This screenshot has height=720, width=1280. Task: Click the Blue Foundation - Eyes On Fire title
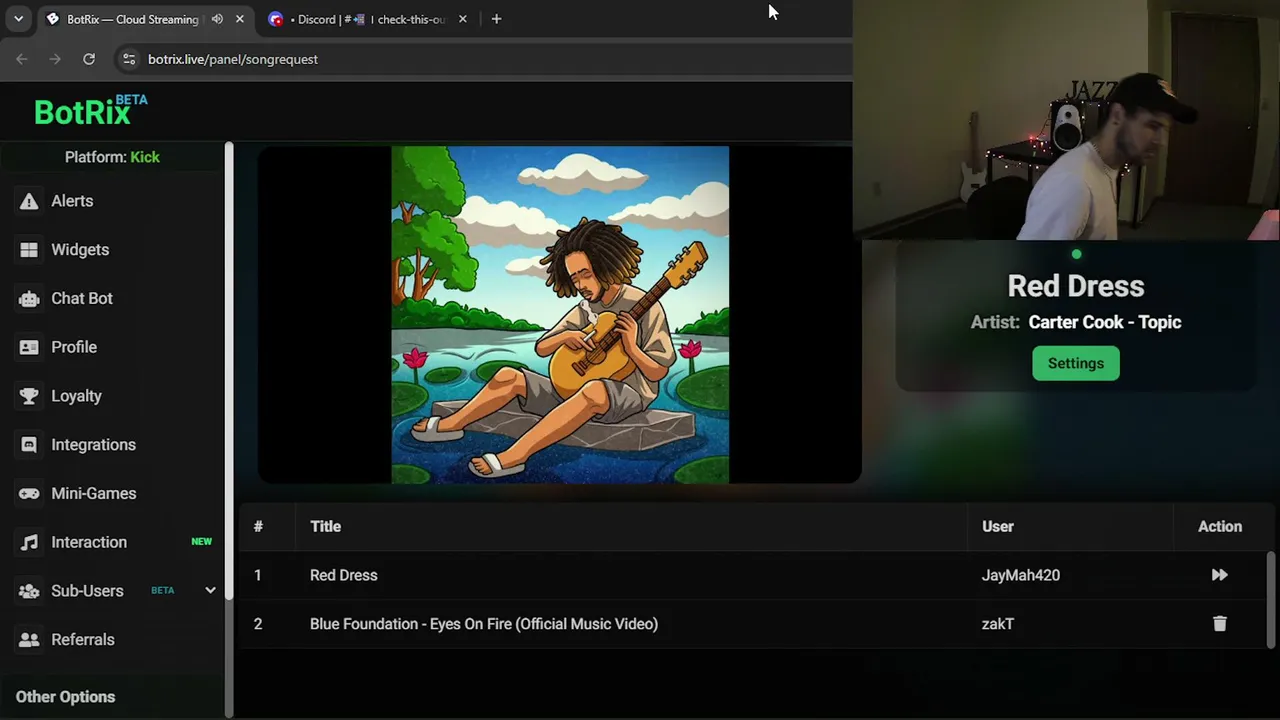click(484, 624)
